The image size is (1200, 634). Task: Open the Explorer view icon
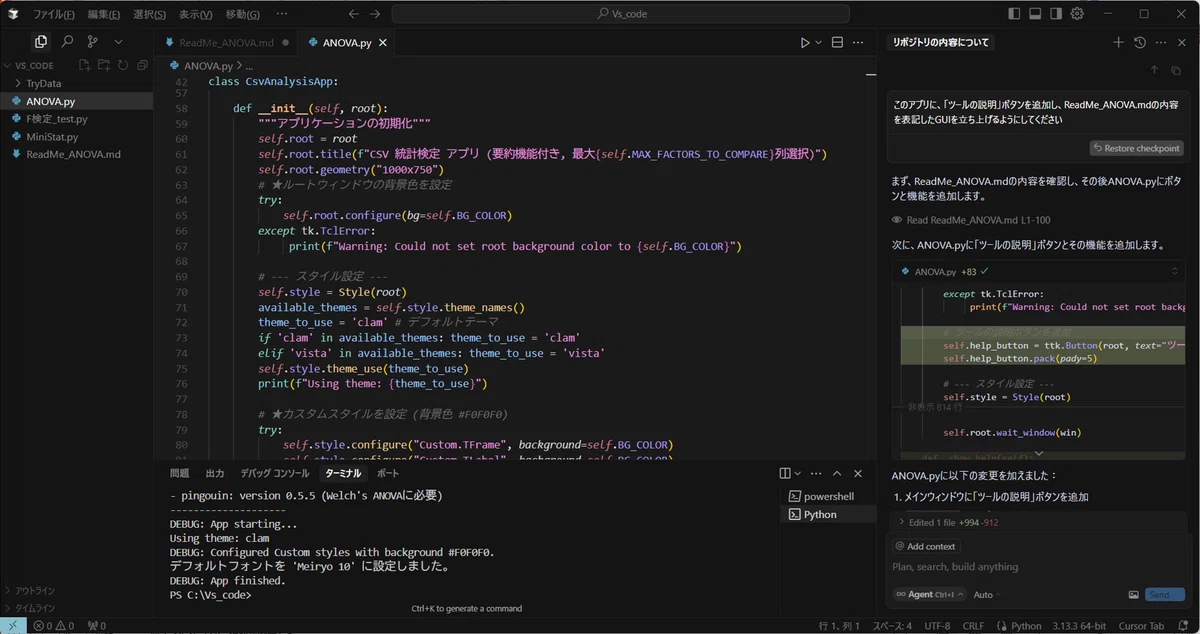click(40, 42)
